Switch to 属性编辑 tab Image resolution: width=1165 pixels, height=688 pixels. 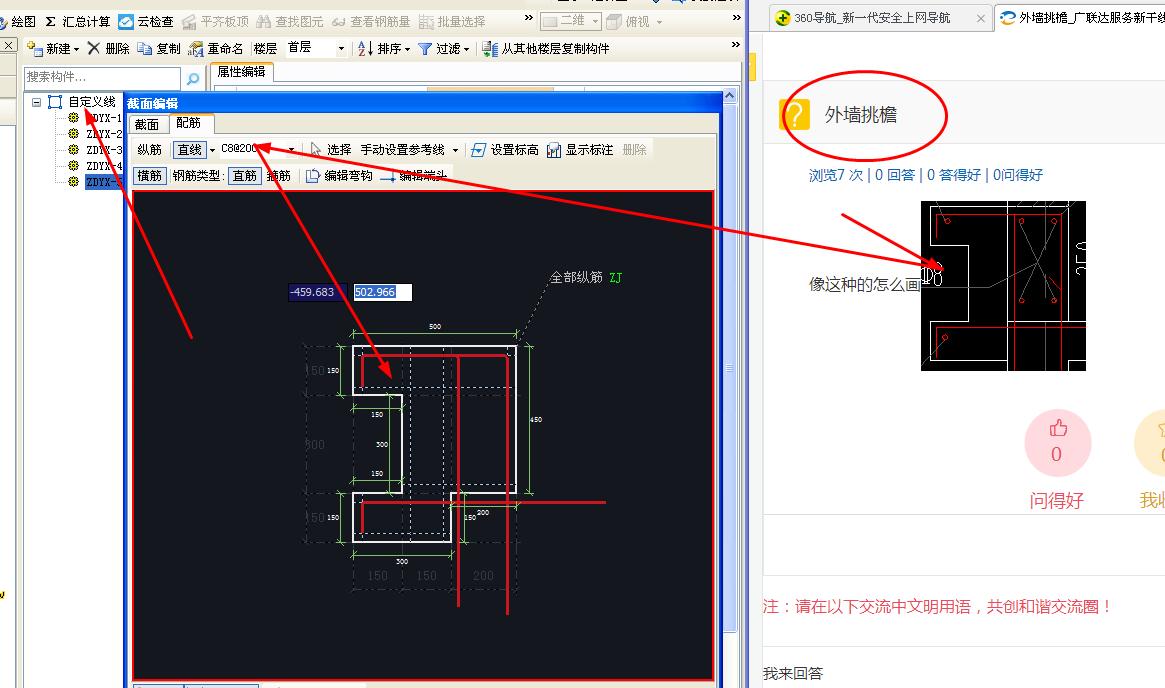[x=241, y=72]
